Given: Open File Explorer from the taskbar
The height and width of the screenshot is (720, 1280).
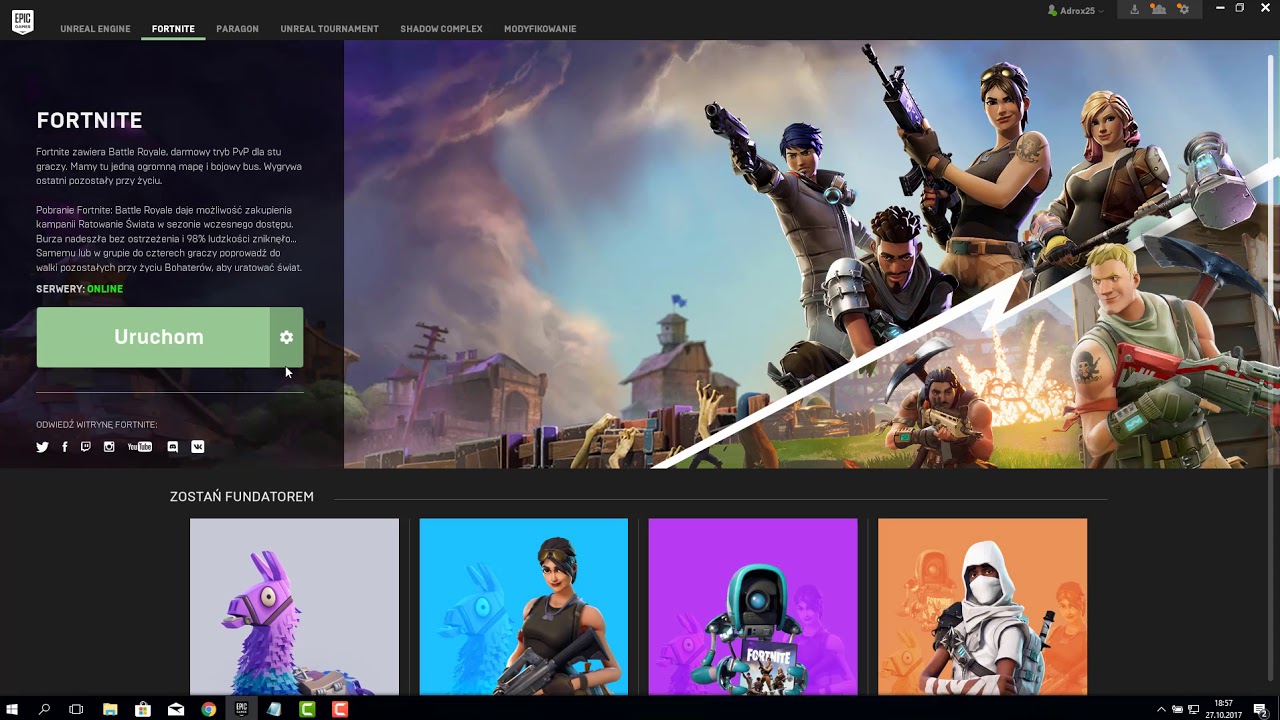Looking at the screenshot, I should [x=110, y=709].
